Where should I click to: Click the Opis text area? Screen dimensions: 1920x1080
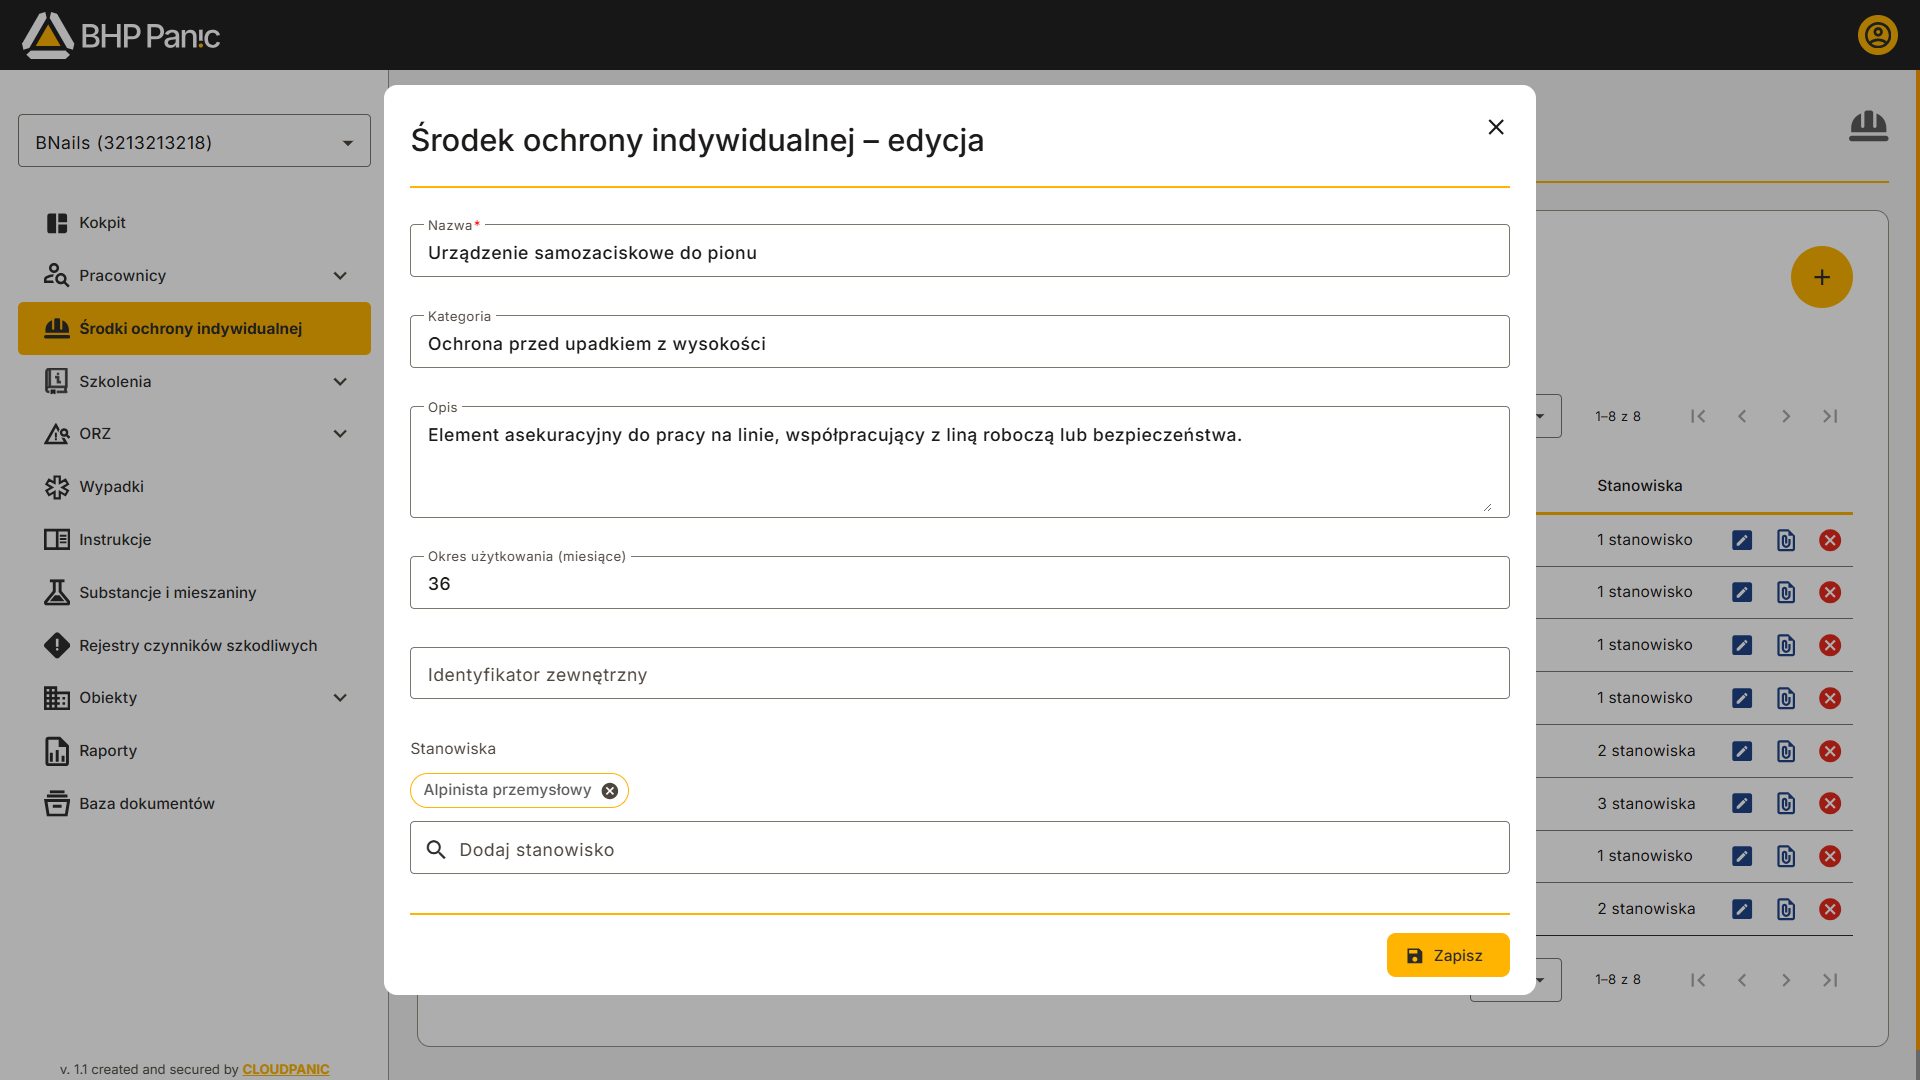pyautogui.click(x=959, y=462)
